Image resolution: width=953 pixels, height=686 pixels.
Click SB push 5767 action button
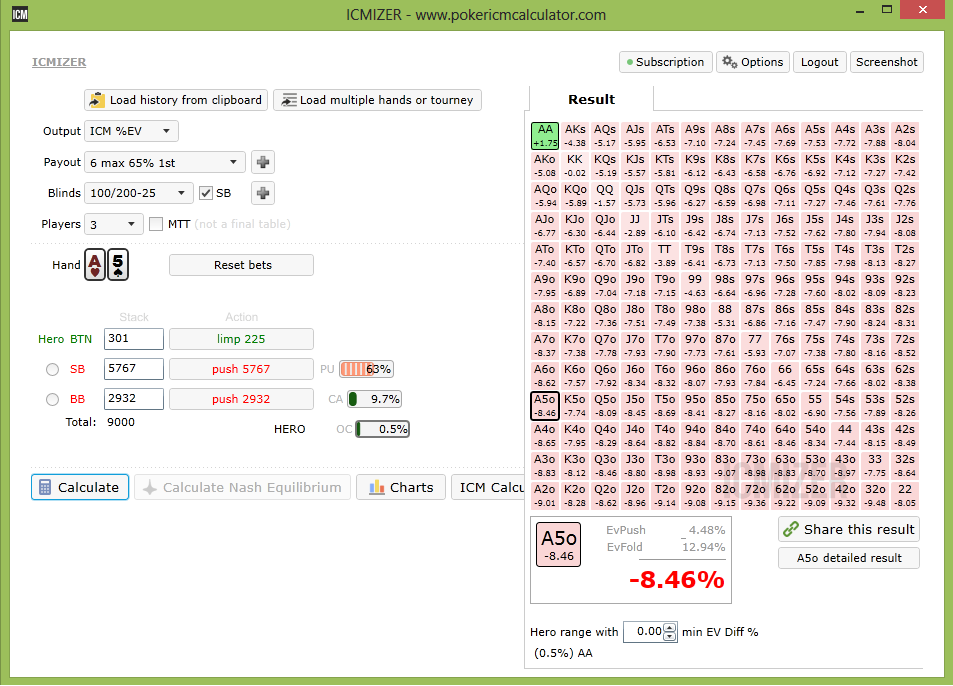(241, 369)
